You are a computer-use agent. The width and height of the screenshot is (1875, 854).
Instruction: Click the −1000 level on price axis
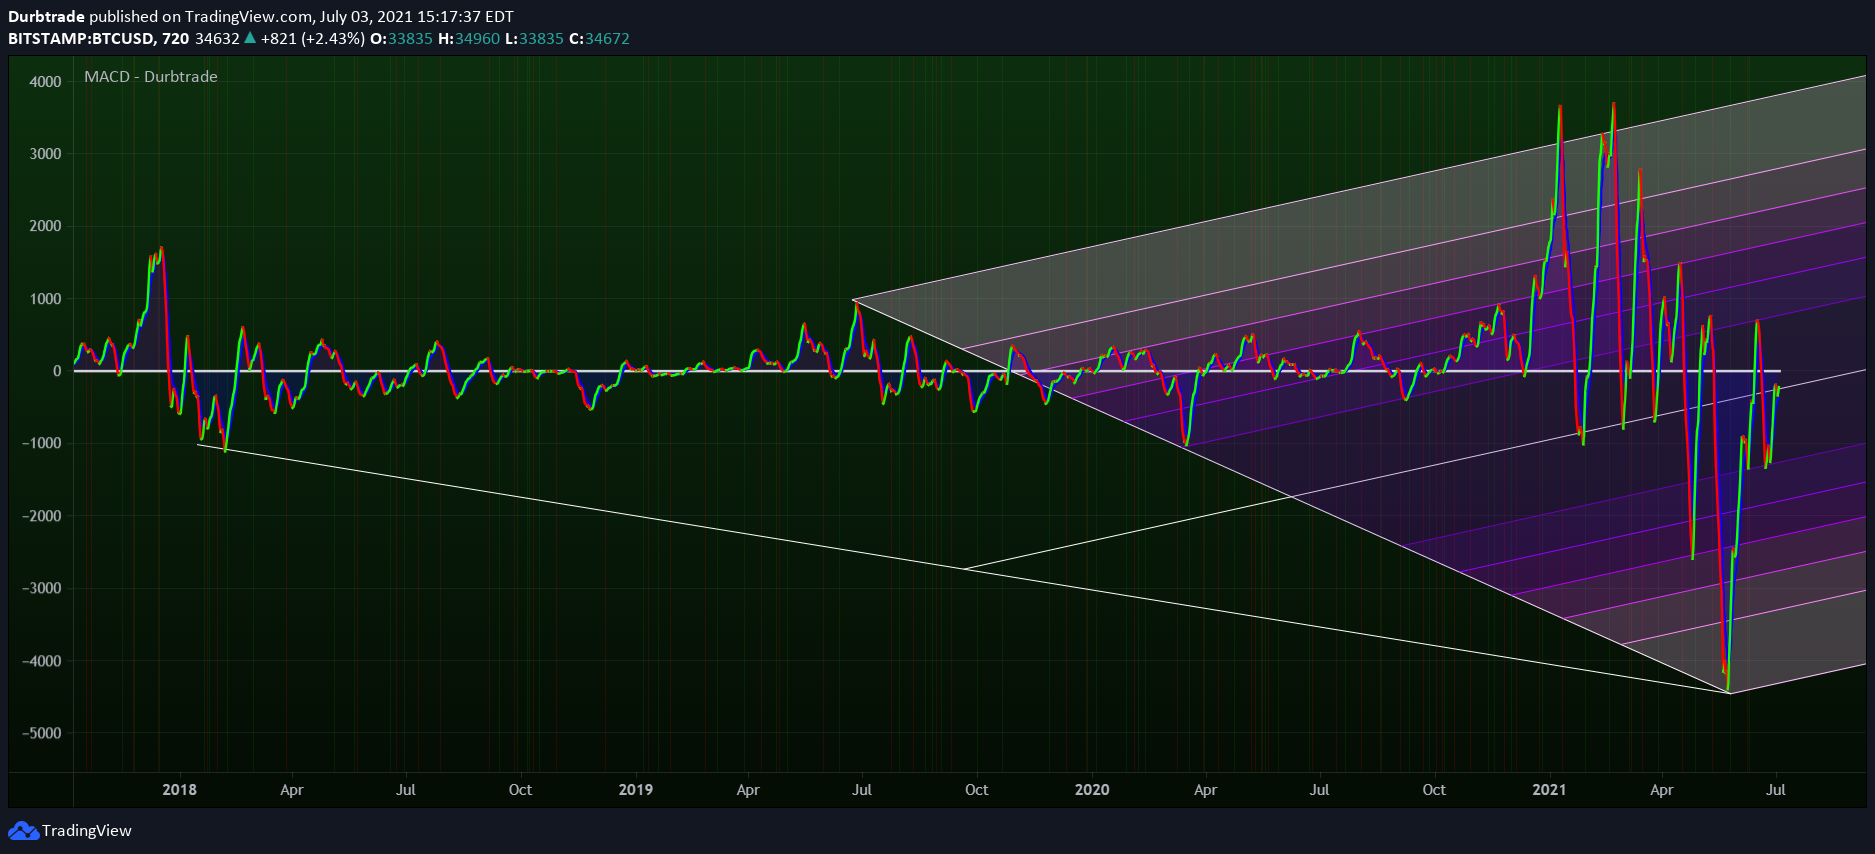coord(41,443)
